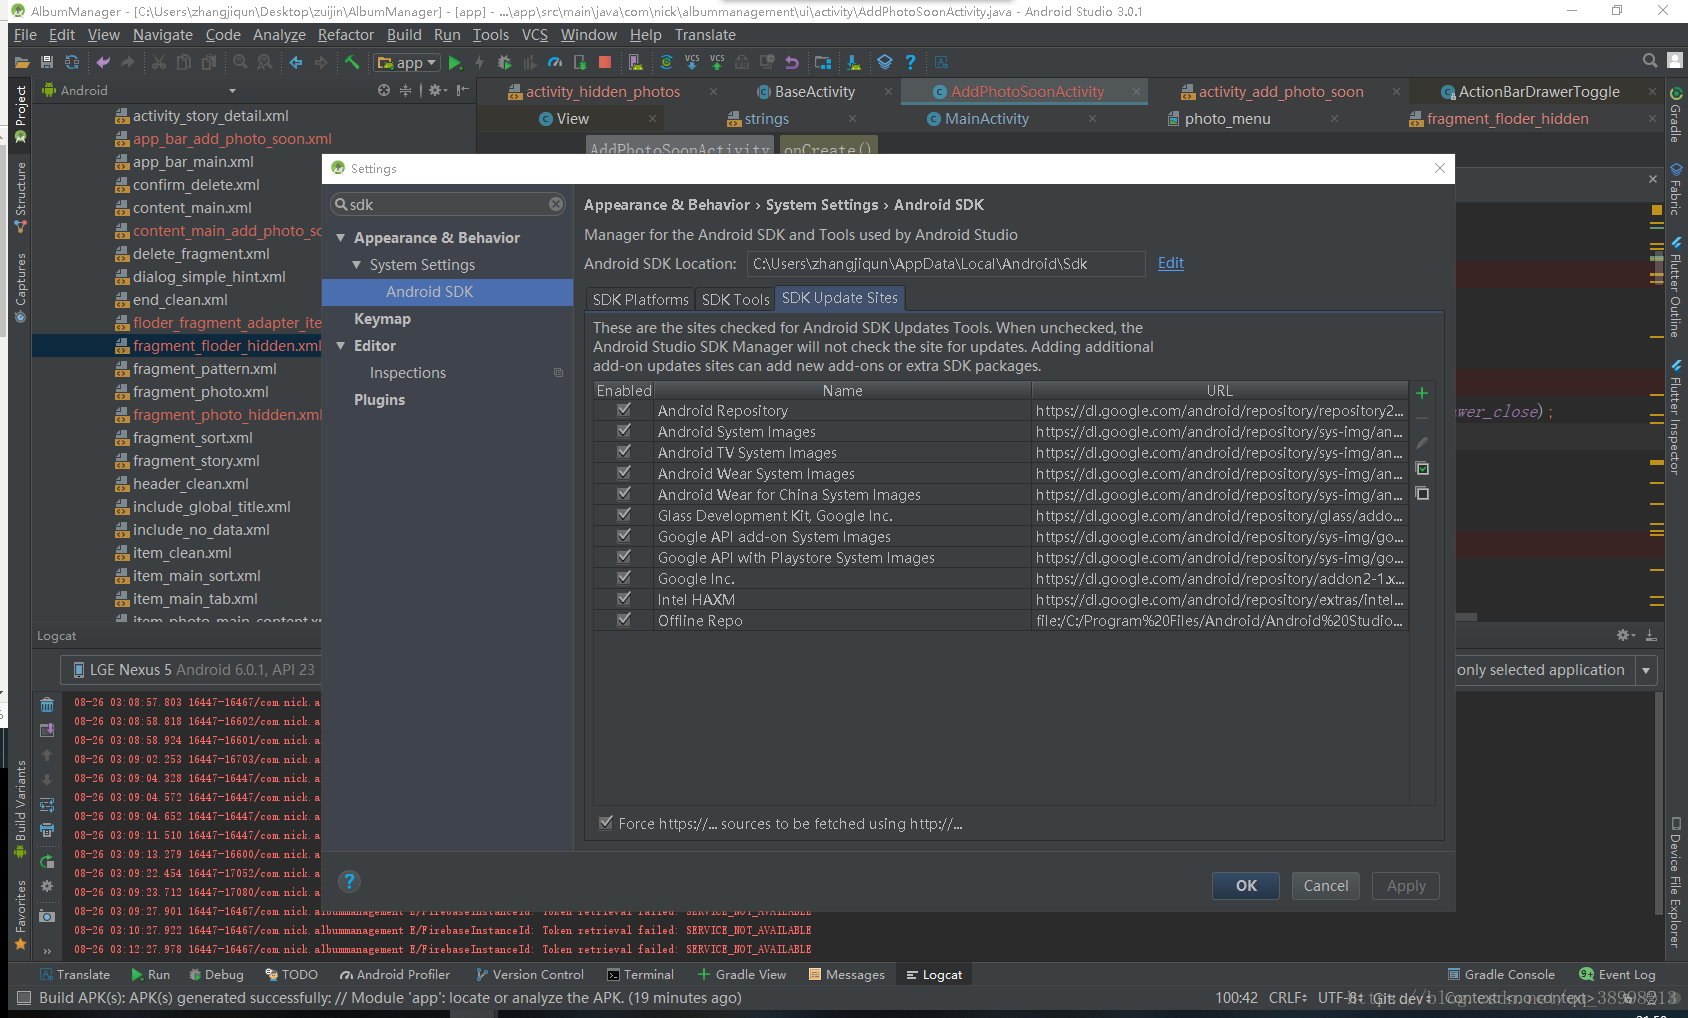This screenshot has width=1688, height=1018.
Task: Open the Project Structure icon
Action: click(823, 62)
